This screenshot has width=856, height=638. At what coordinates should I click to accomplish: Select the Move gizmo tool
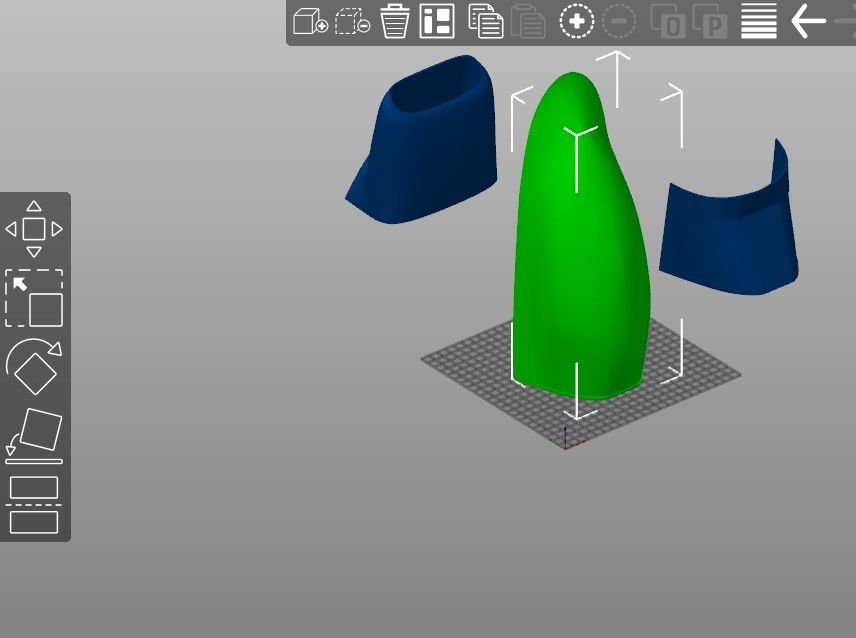[x=34, y=229]
